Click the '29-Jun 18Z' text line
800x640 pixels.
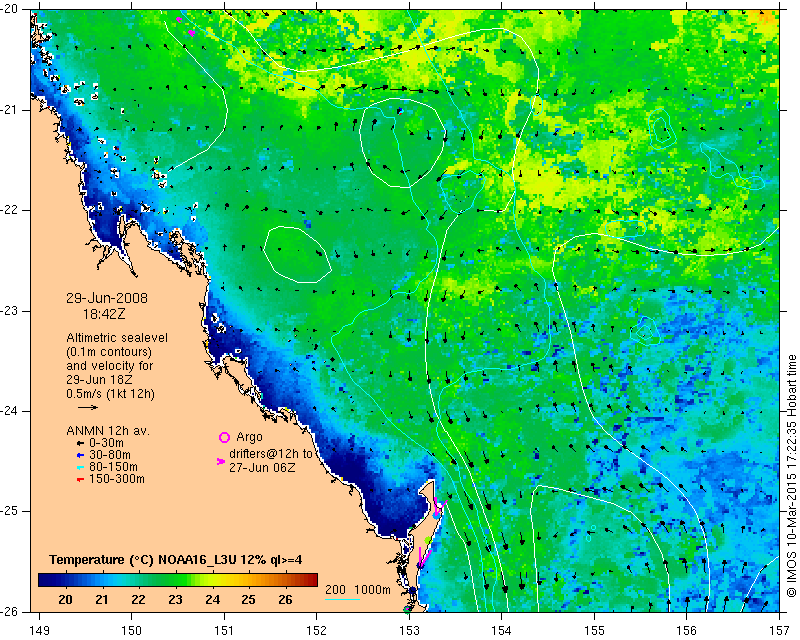click(98, 380)
